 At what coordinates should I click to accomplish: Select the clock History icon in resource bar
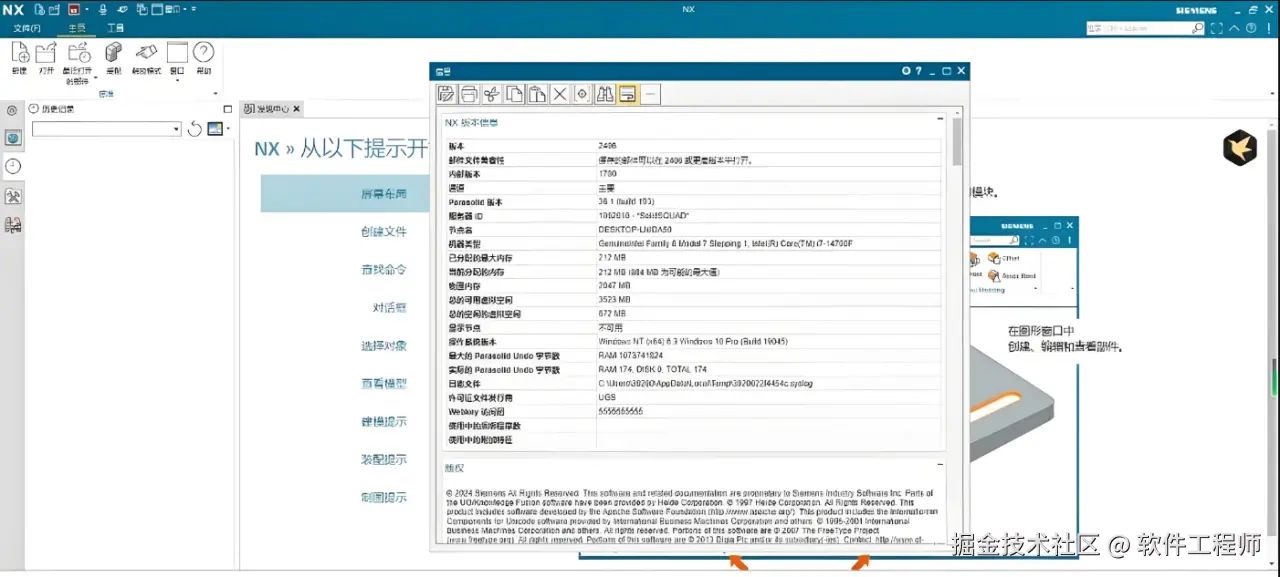click(13, 167)
